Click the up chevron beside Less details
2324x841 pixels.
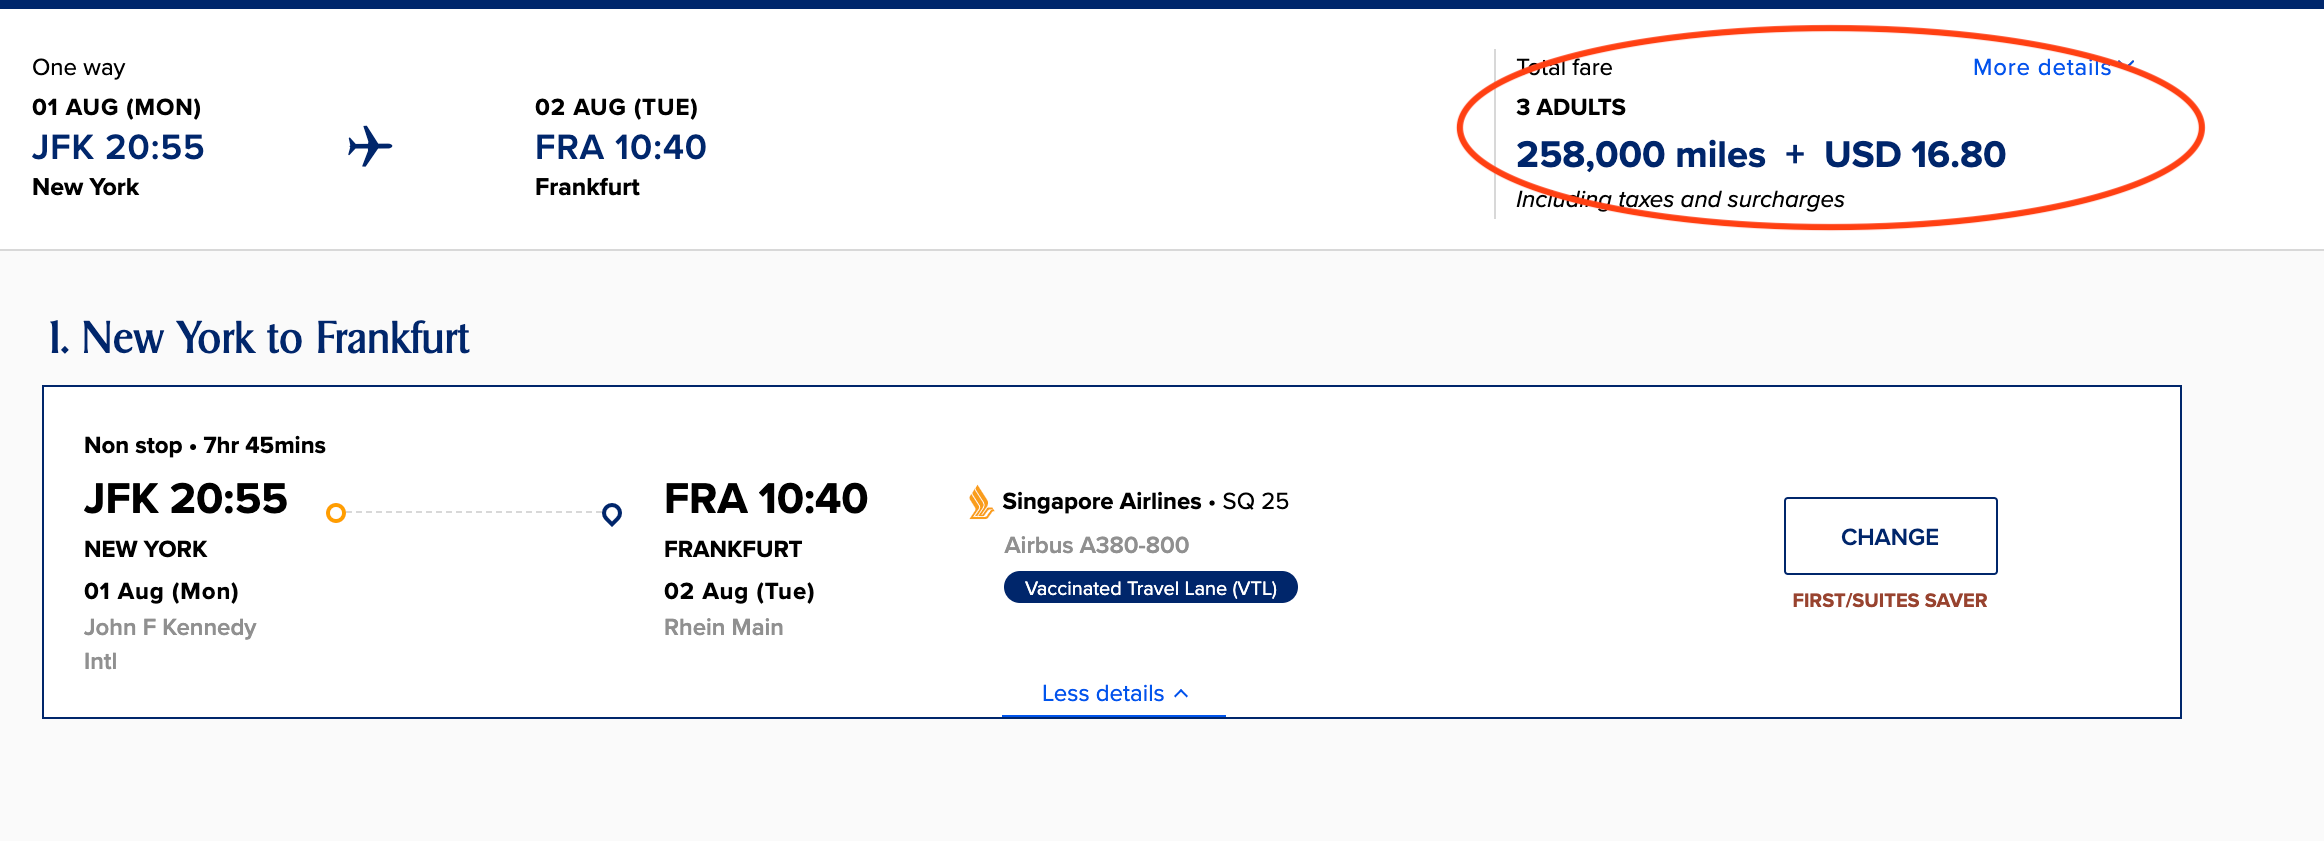pos(1181,693)
